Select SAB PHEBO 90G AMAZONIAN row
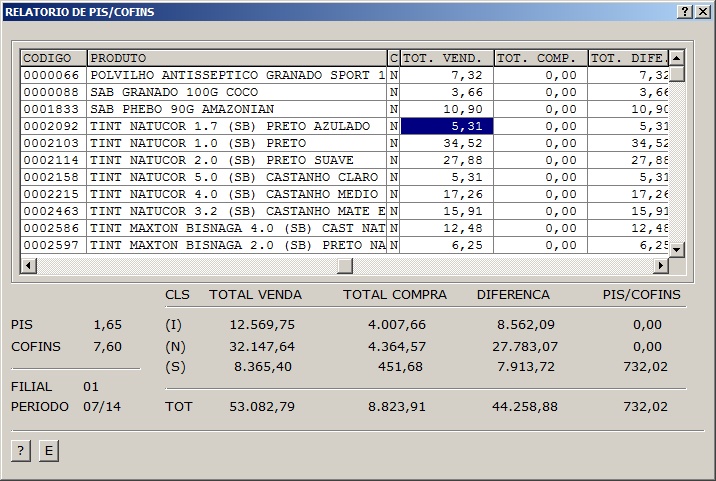716x481 pixels. click(x=236, y=109)
